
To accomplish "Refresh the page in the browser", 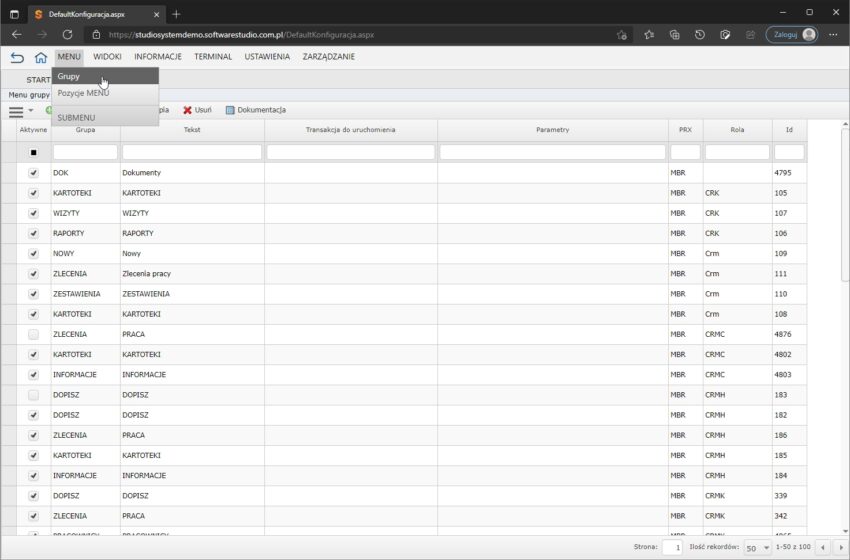I will 67,34.
